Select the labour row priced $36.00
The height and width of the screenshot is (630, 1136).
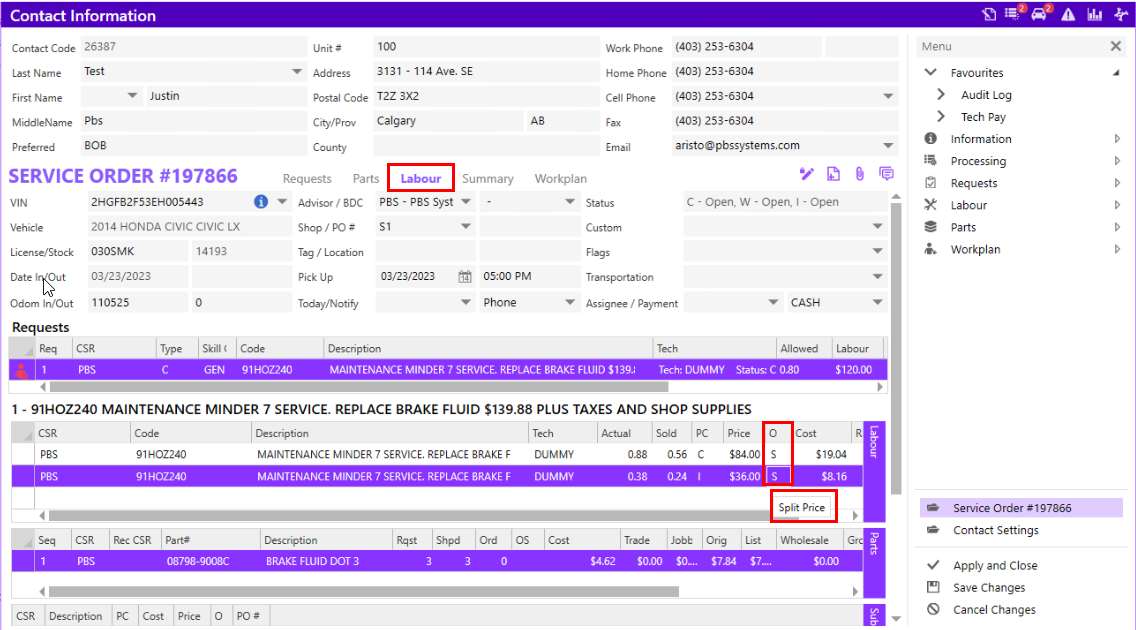tap(437, 476)
